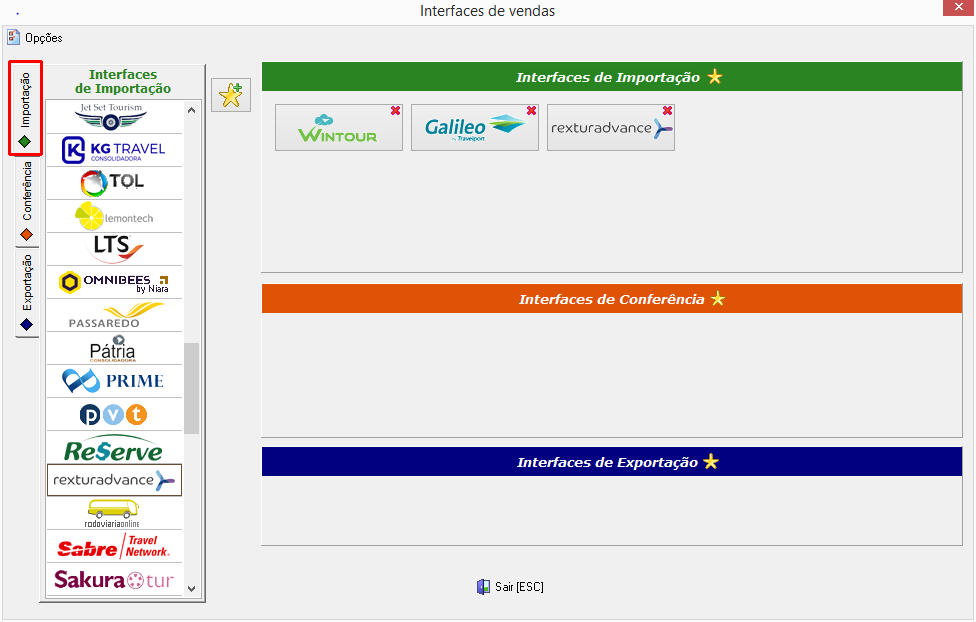Switch to the Importação vertical tab
The height and width of the screenshot is (622, 976).
coord(26,108)
